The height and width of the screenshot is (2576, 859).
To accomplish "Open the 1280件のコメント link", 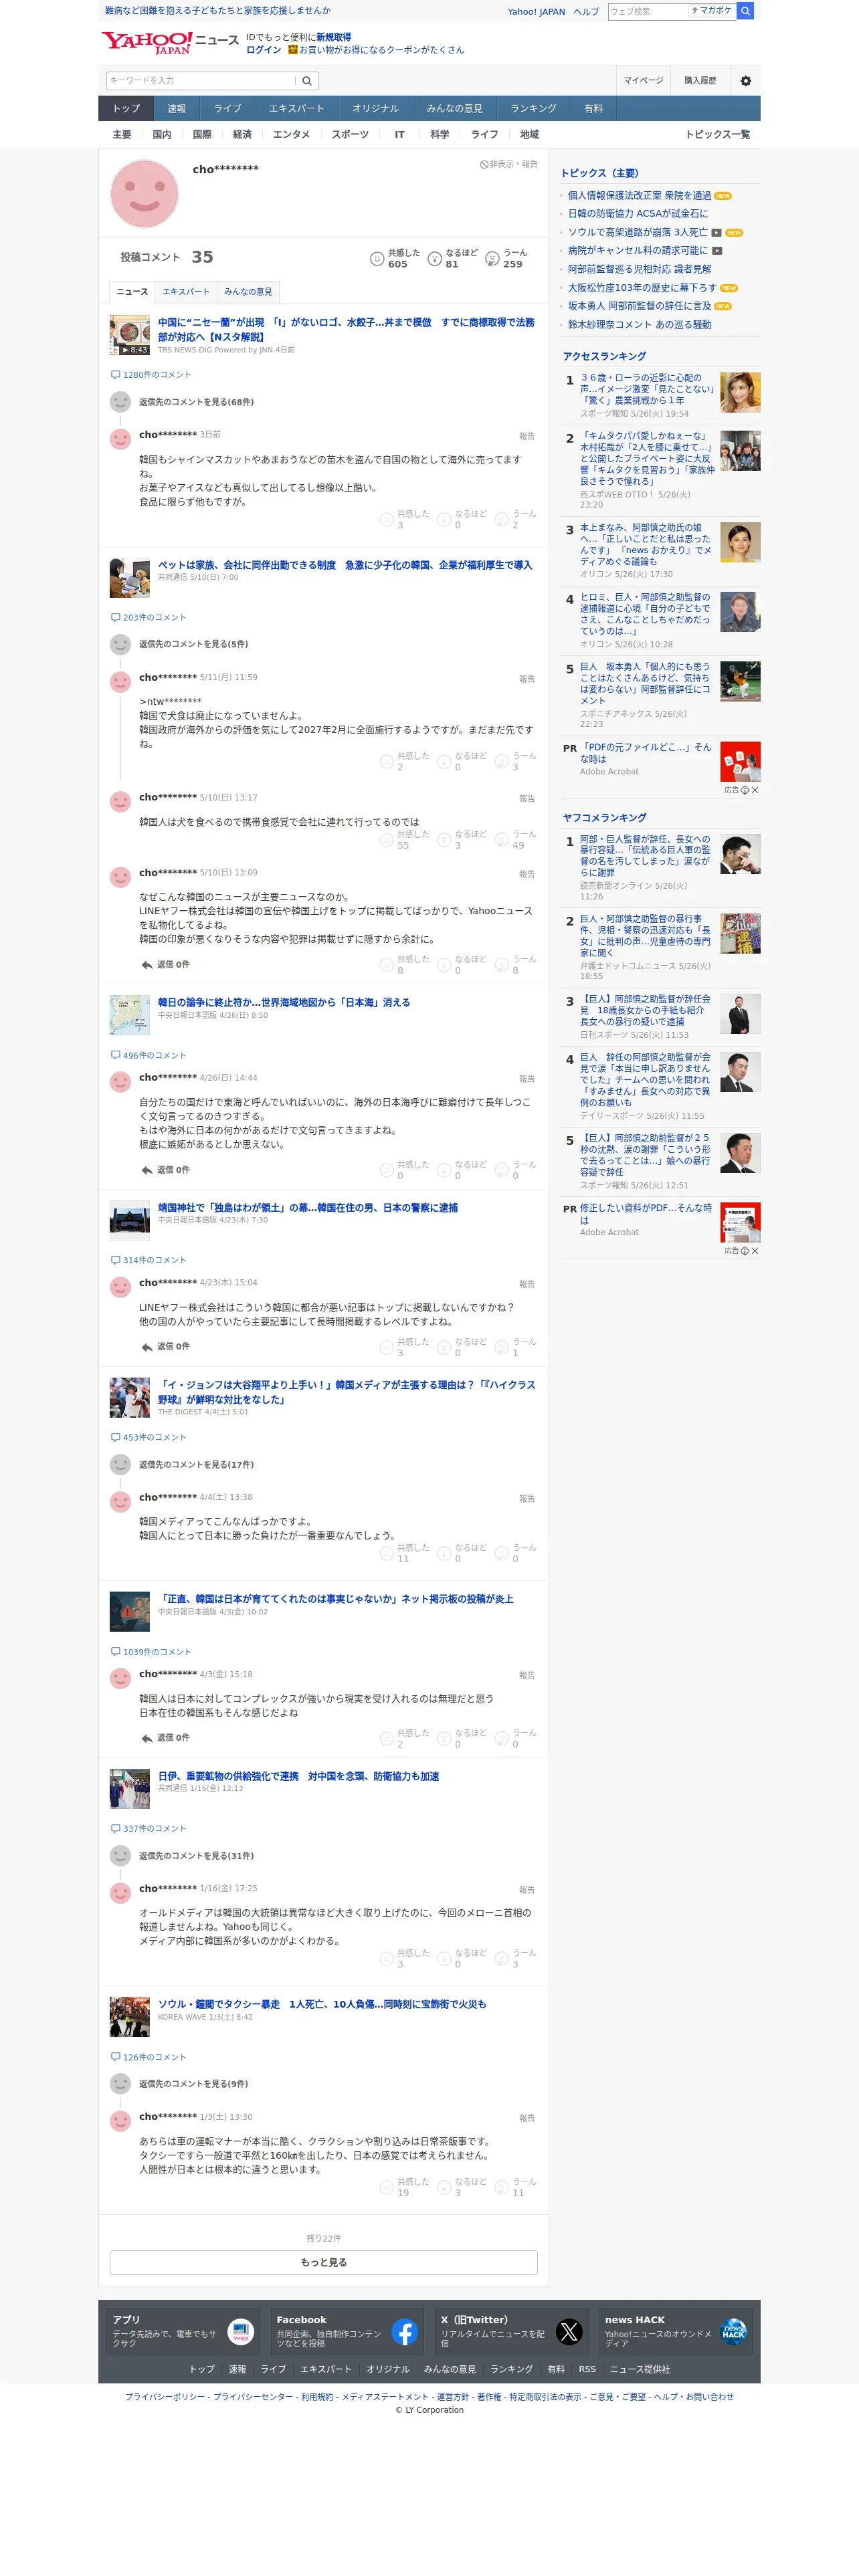I will click(x=151, y=375).
